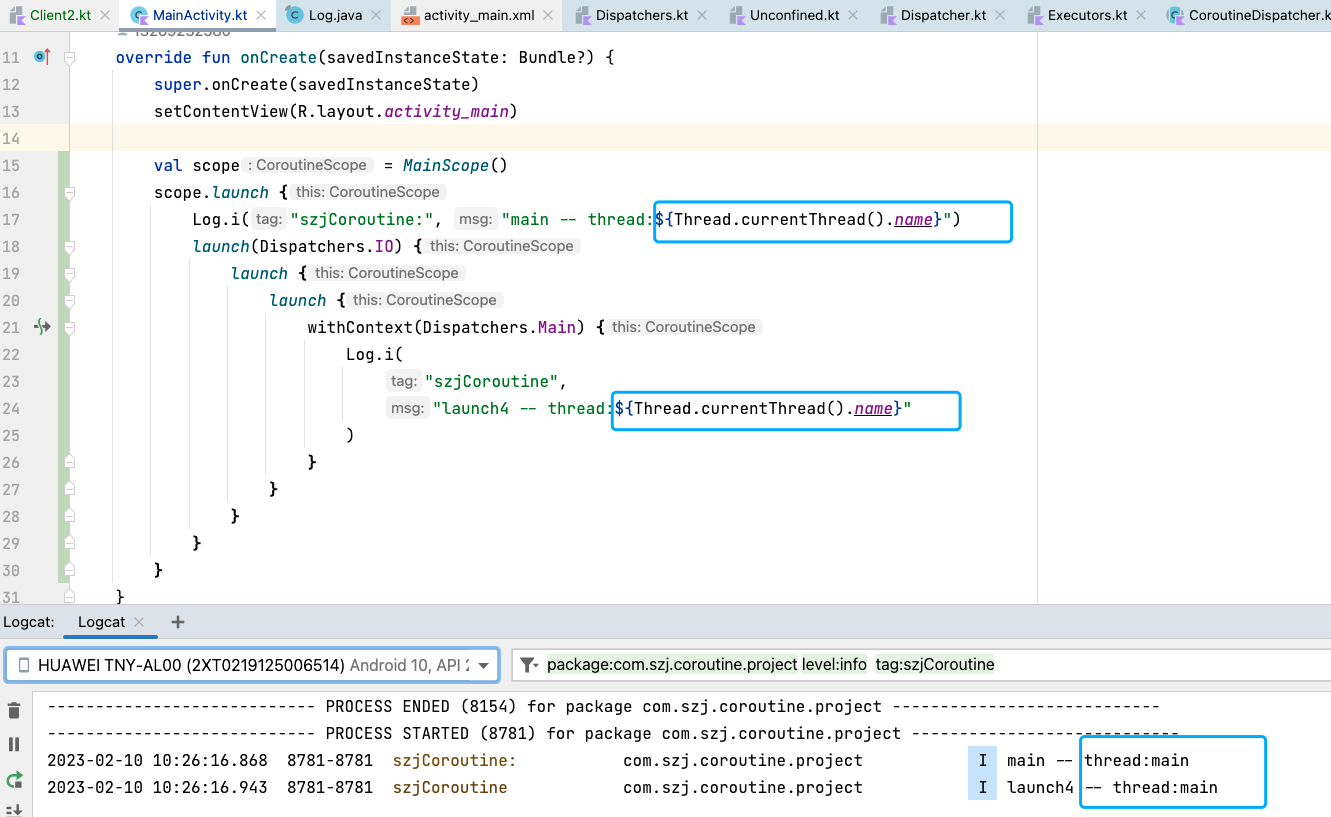Close the Dispatchers.kt editor tab
Image resolution: width=1331 pixels, height=817 pixels.
click(702, 15)
